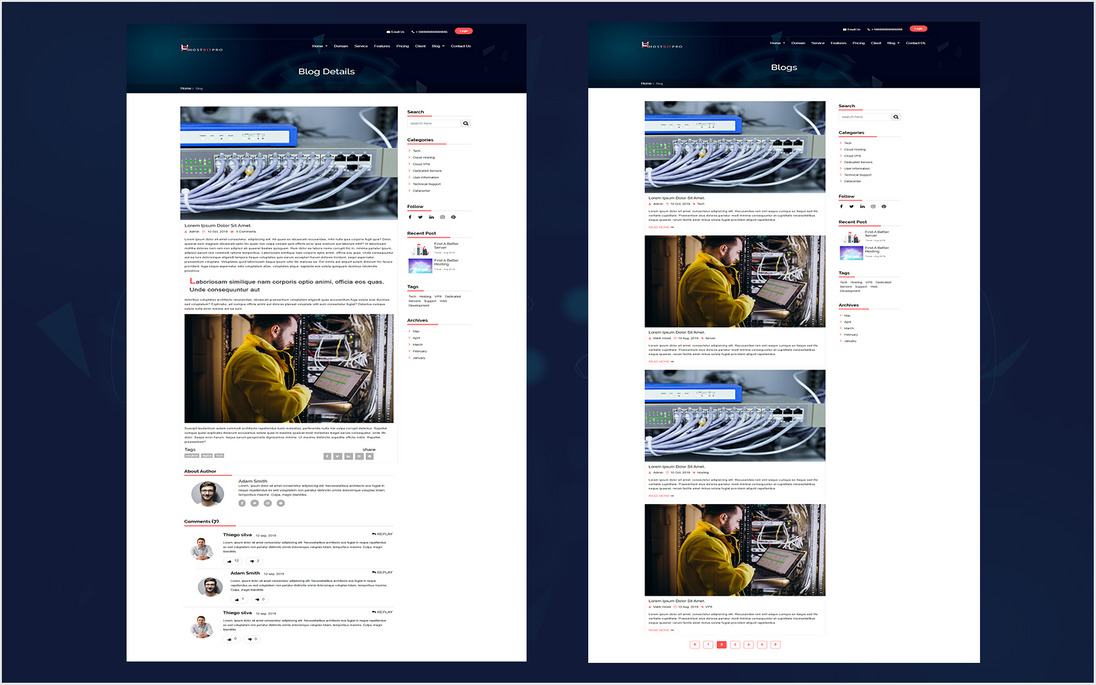This screenshot has width=1096, height=685.
Task: Expand the Home dropdown on Blog Details page
Action: pos(319,46)
